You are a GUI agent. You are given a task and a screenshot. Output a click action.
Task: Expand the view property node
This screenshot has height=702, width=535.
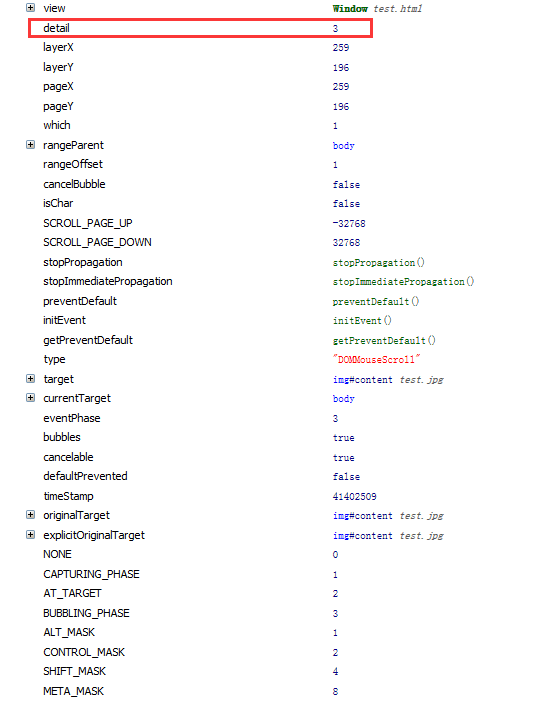tap(30, 8)
